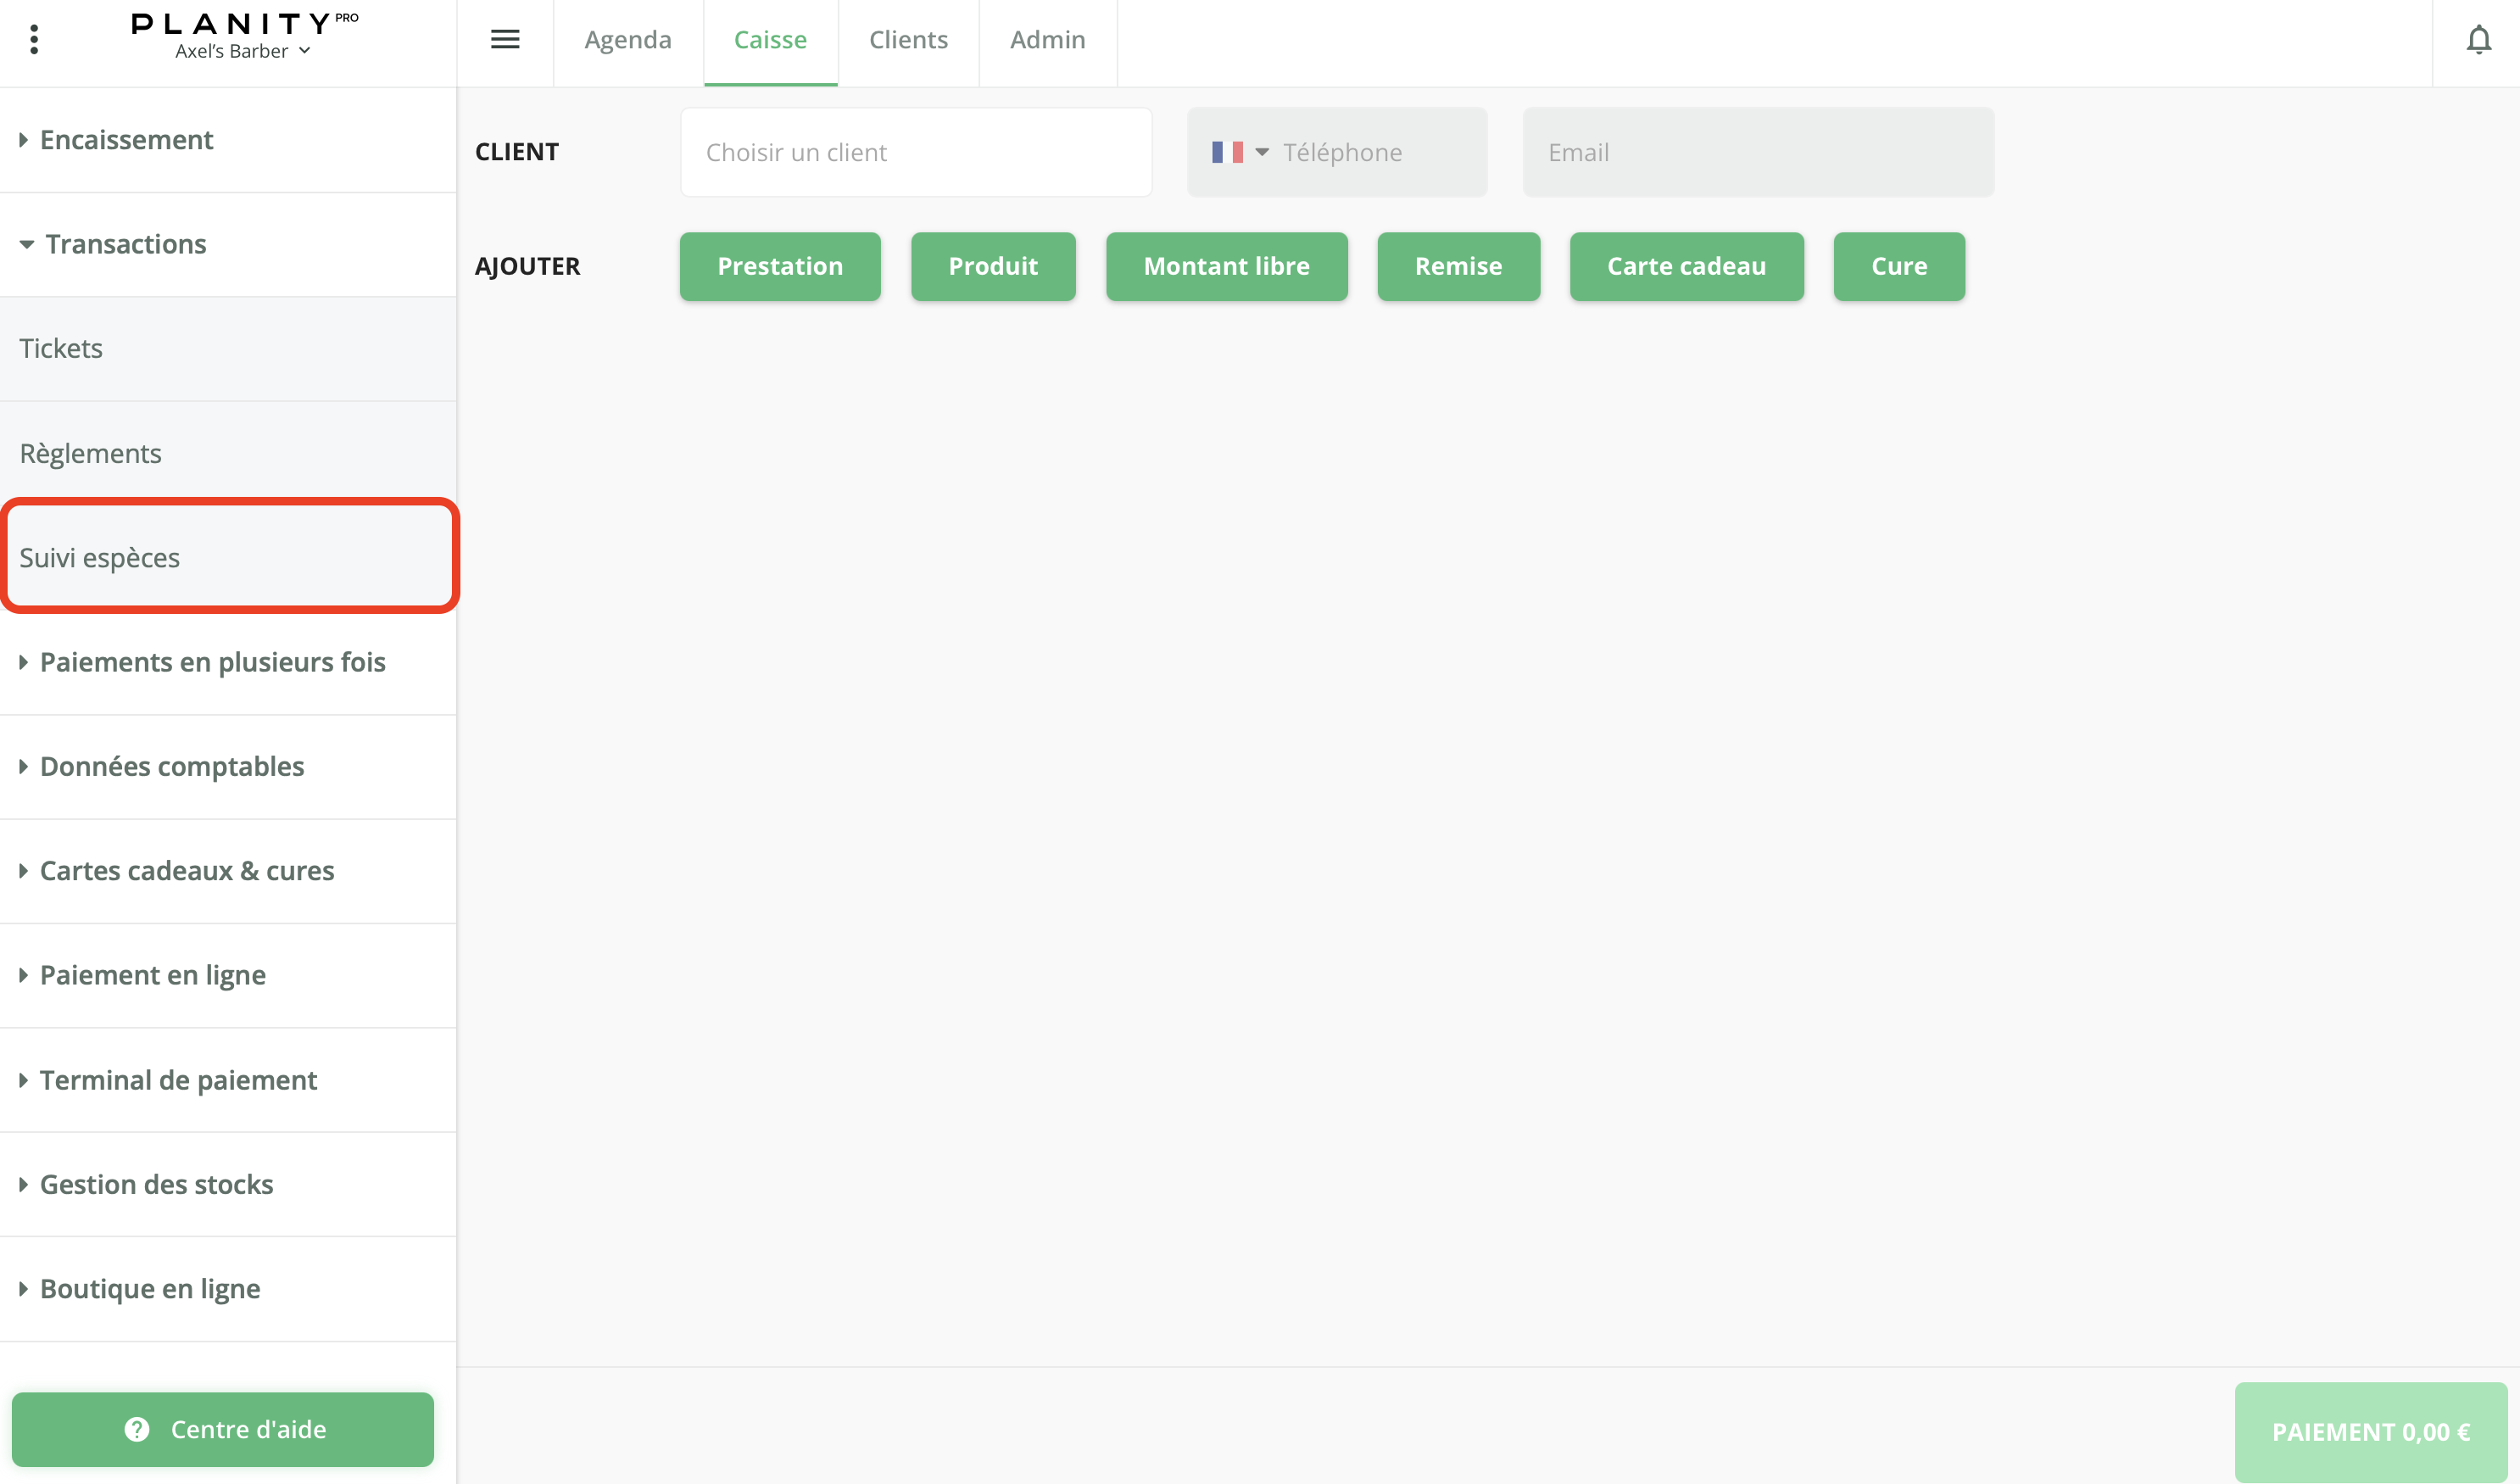The height and width of the screenshot is (1484, 2520).
Task: Expand Paiements en plusieurs fois
Action: tap(212, 662)
